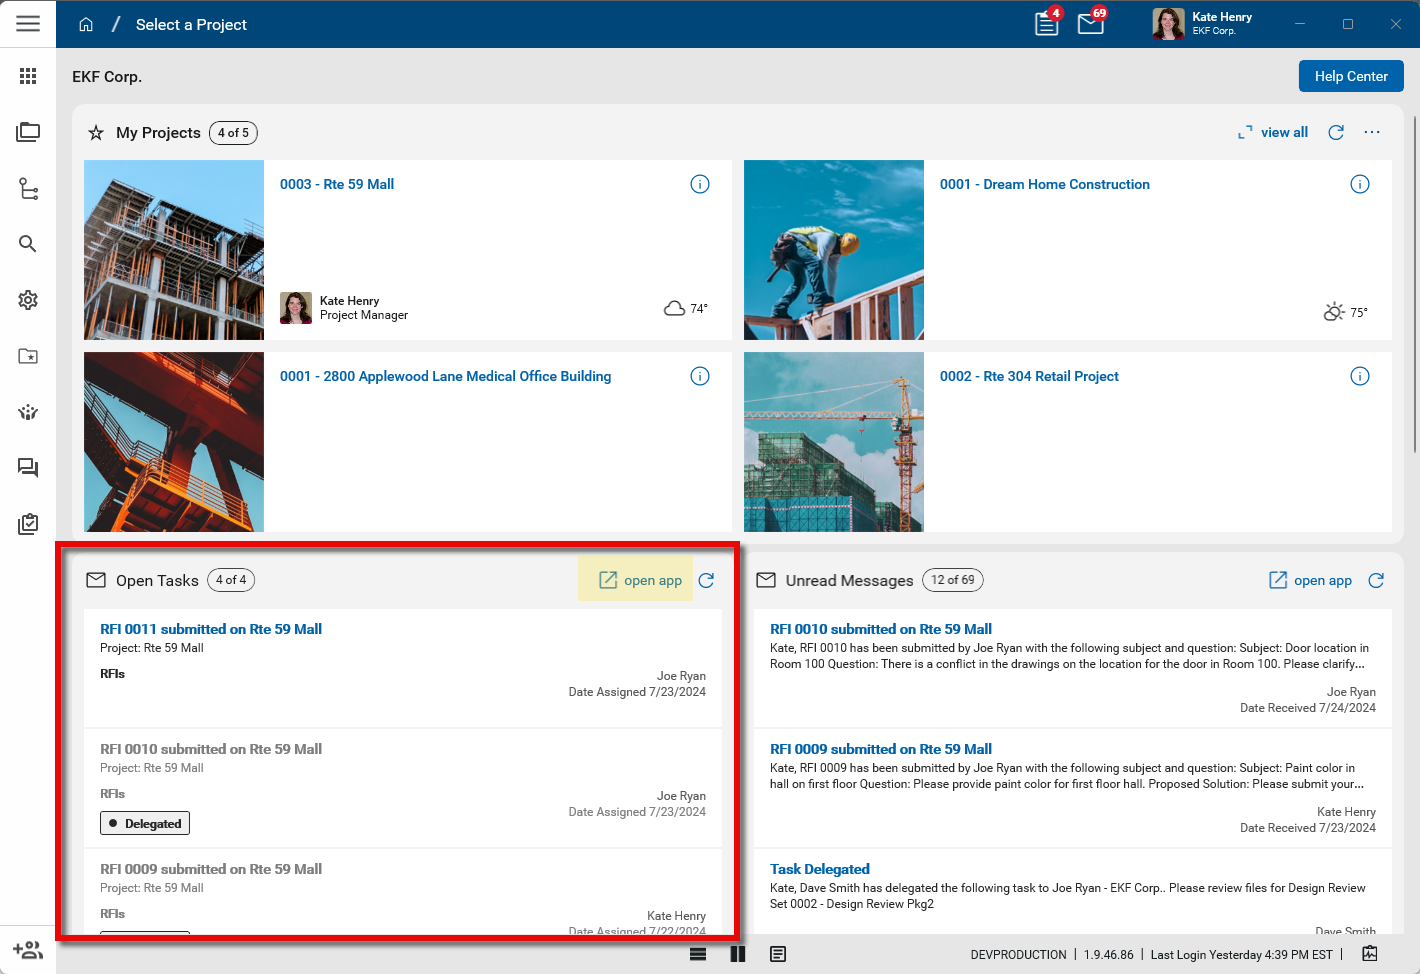Open the hamburger navigation menu
Image resolution: width=1420 pixels, height=974 pixels.
pos(28,24)
